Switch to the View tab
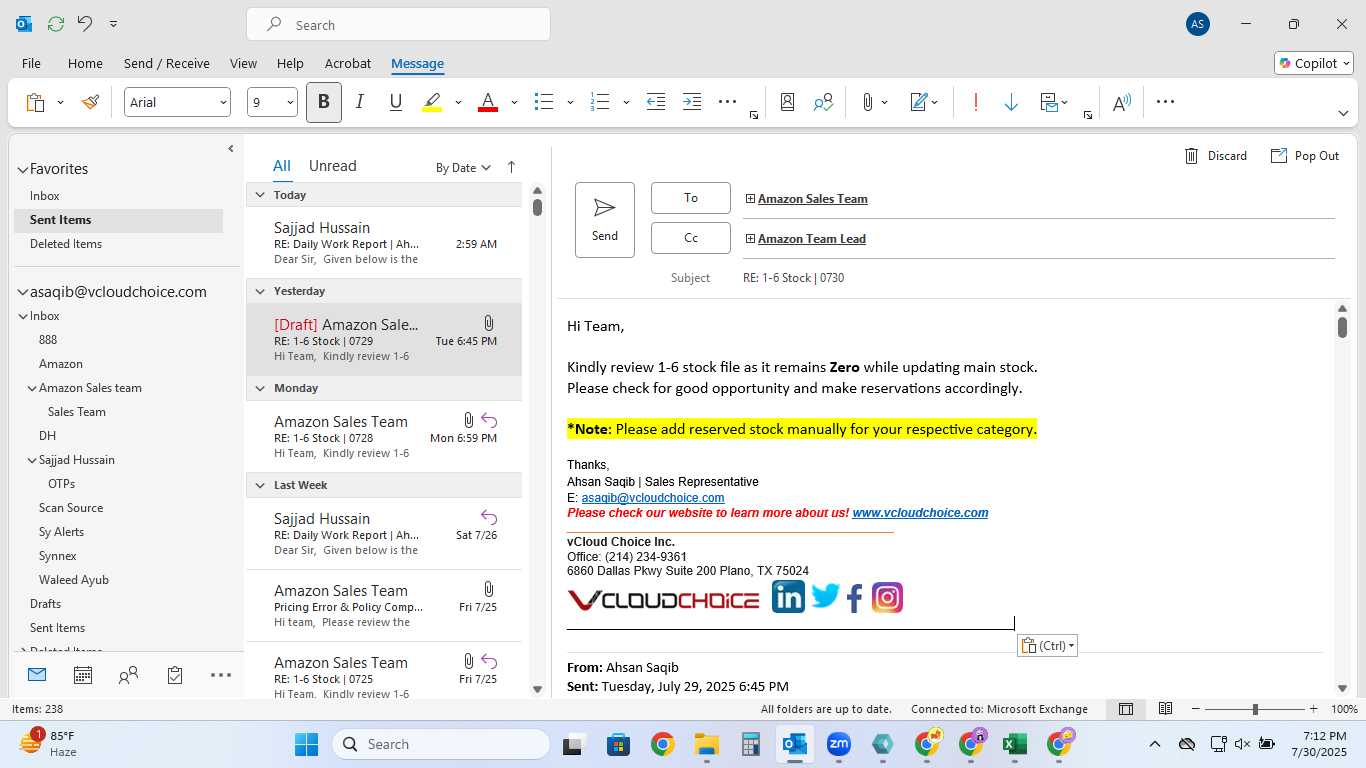This screenshot has height=768, width=1366. pos(243,63)
